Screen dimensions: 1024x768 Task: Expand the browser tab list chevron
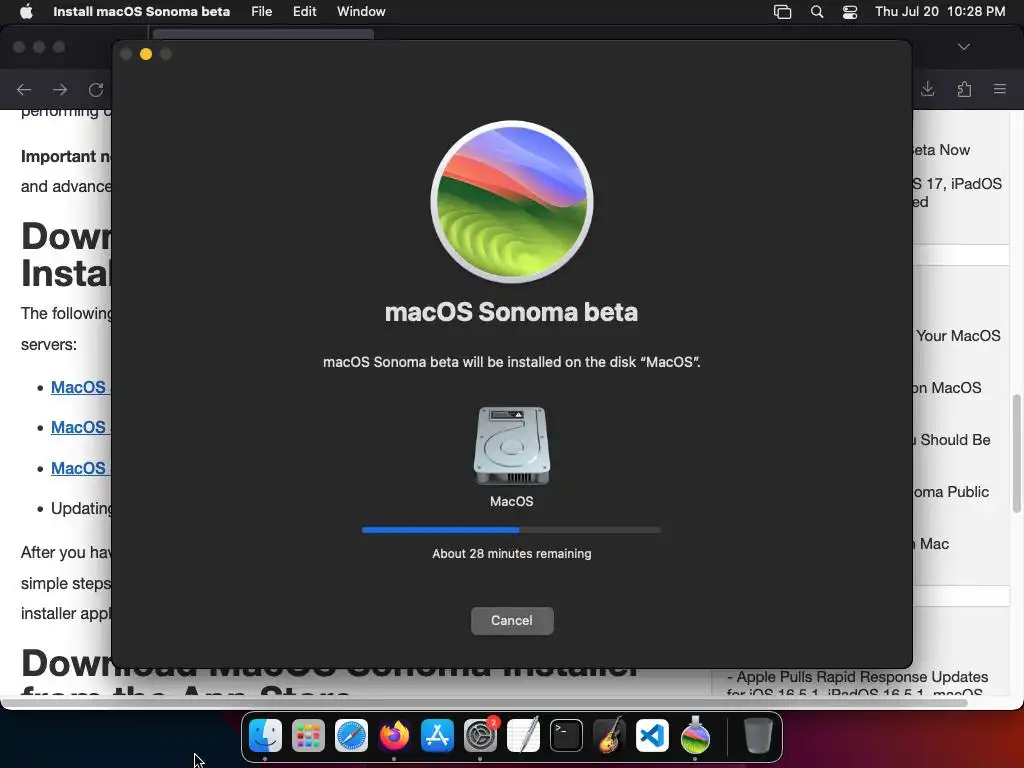coord(964,47)
